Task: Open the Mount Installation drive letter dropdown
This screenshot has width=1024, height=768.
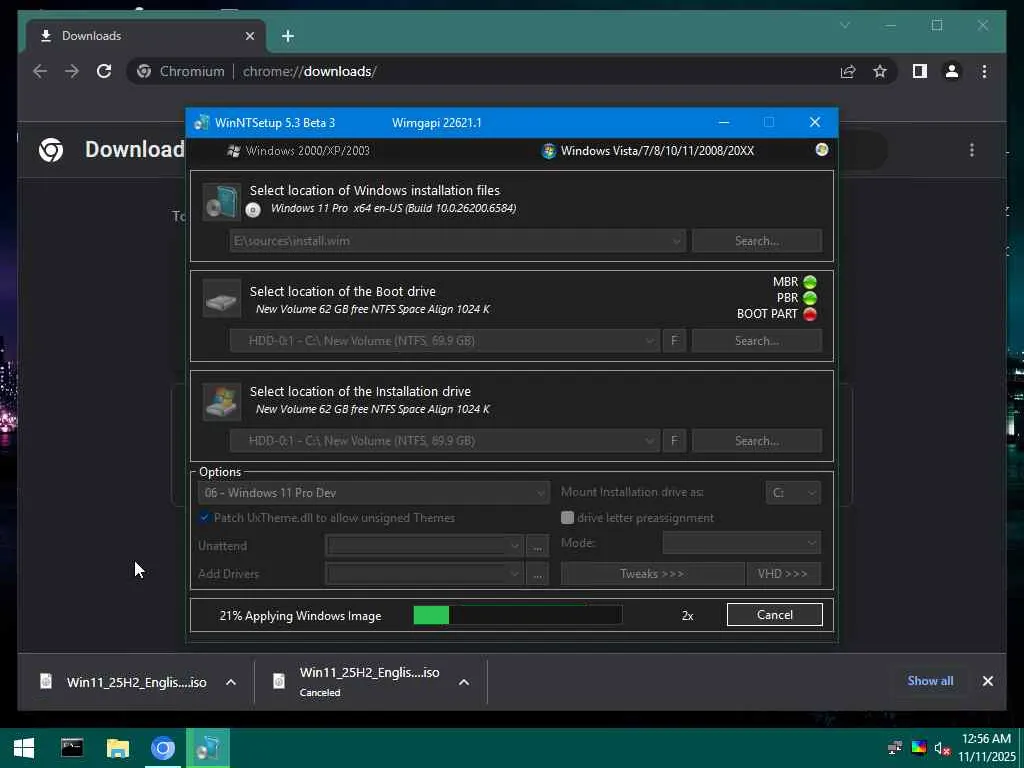Action: click(793, 493)
